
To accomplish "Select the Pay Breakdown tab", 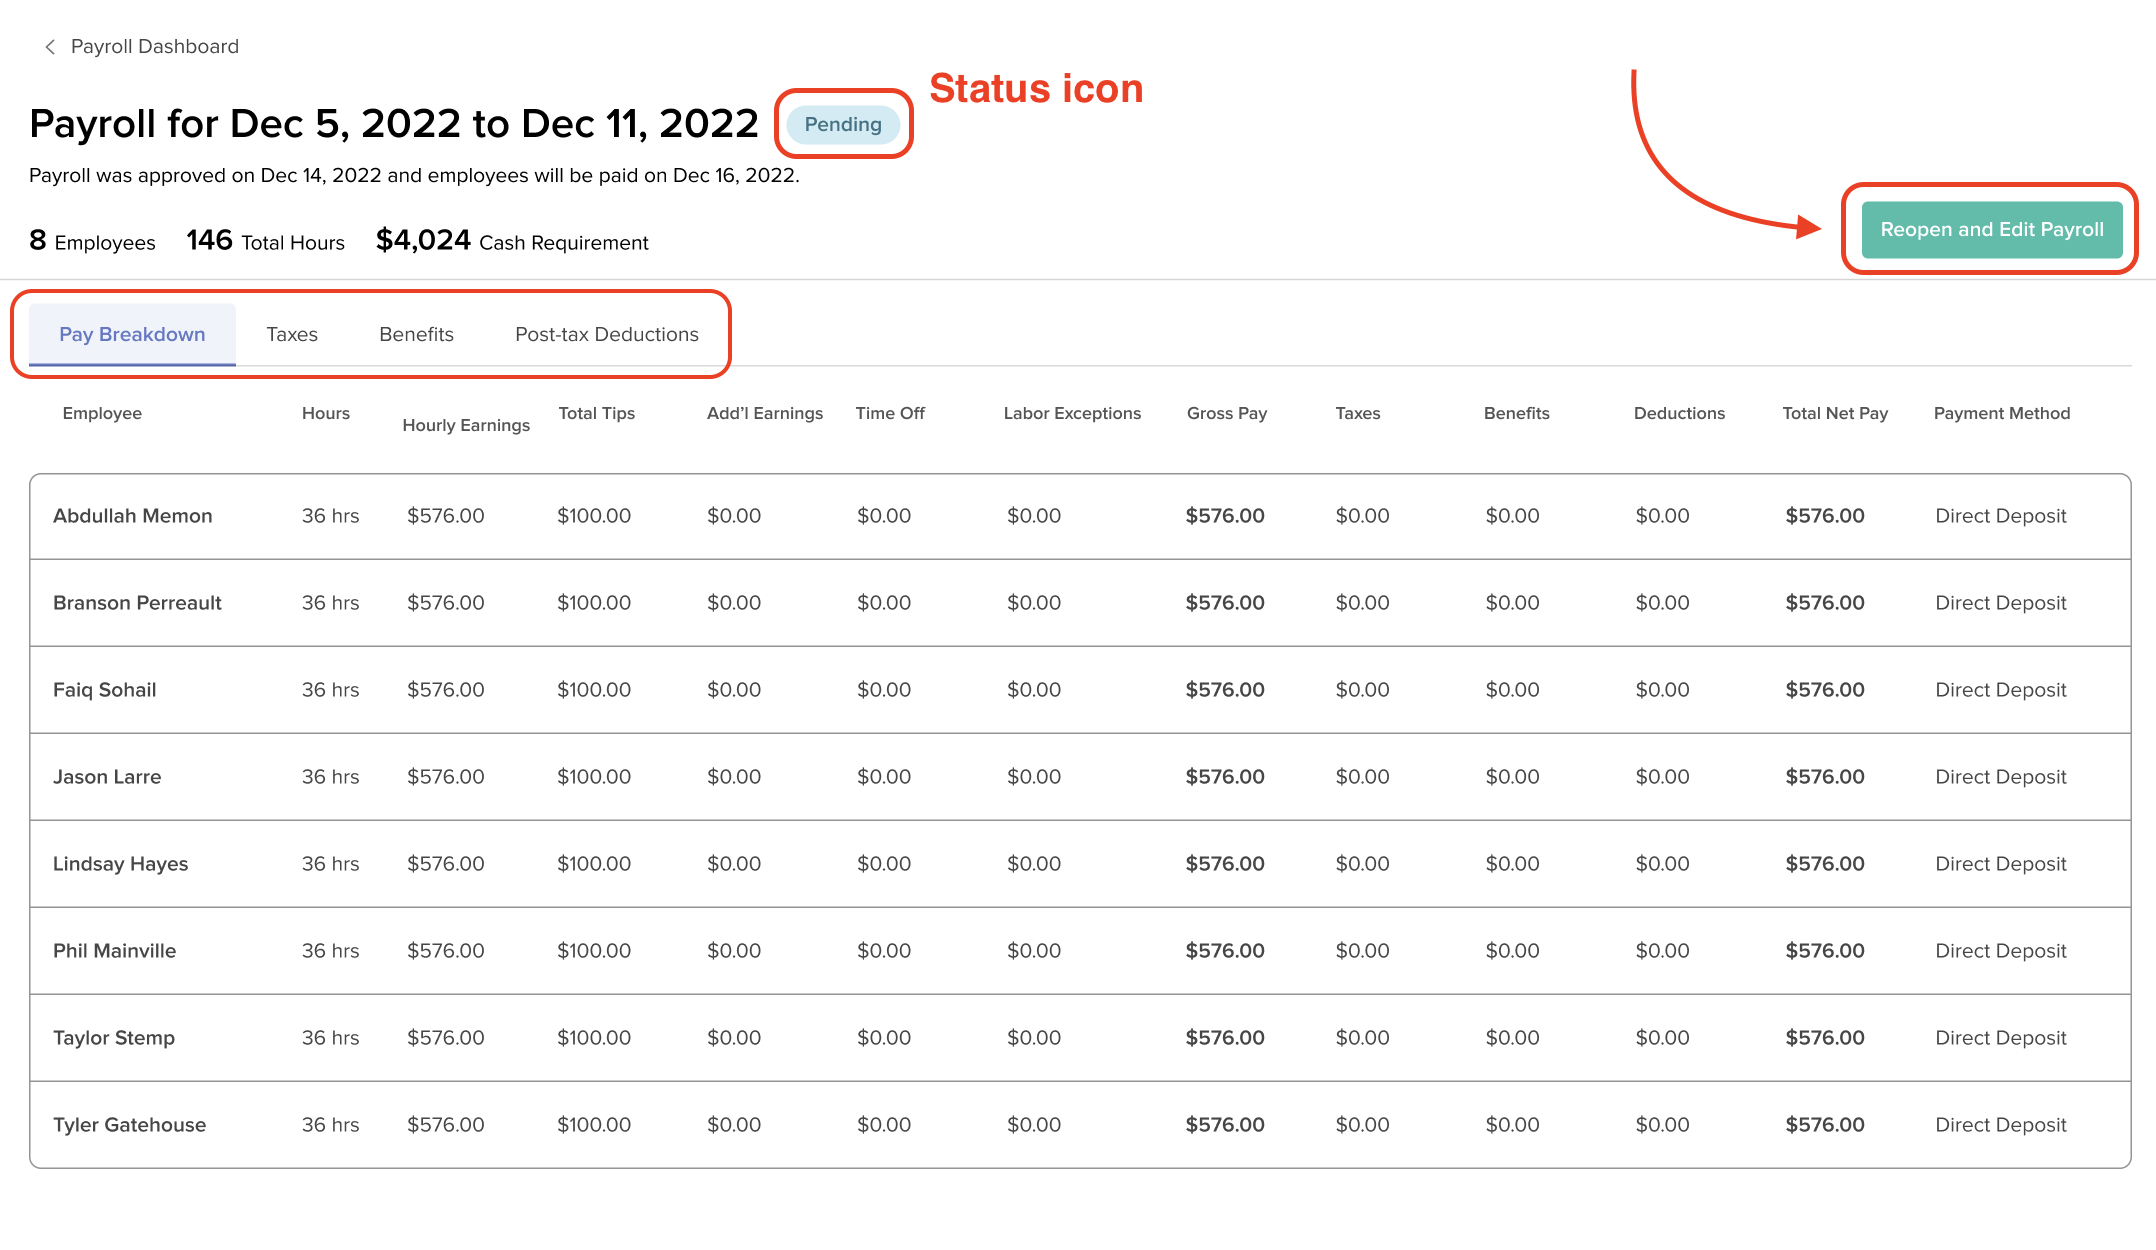I will pyautogui.click(x=131, y=334).
